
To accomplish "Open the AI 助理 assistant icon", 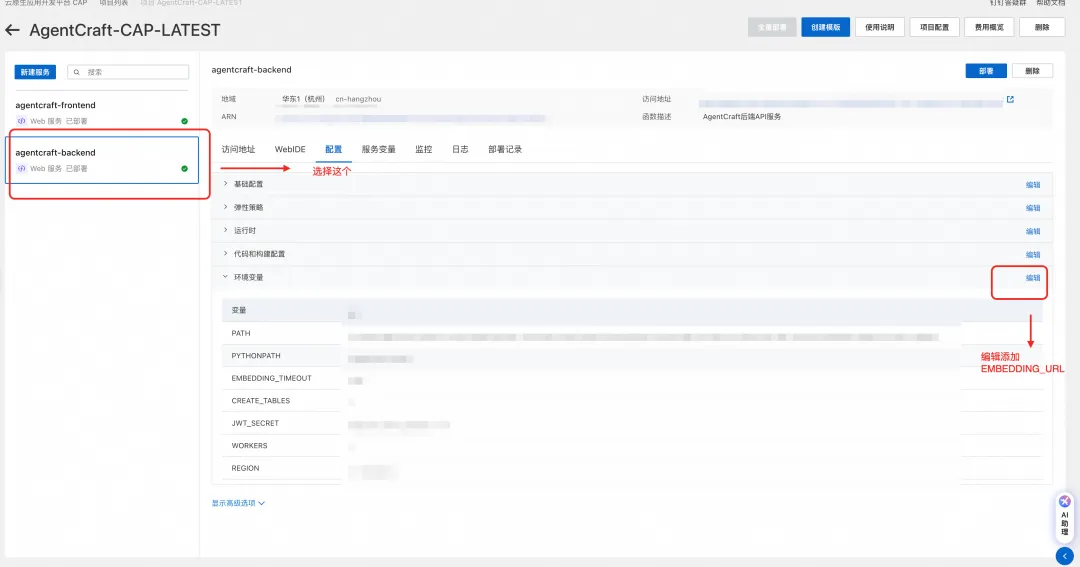I will point(1065,502).
